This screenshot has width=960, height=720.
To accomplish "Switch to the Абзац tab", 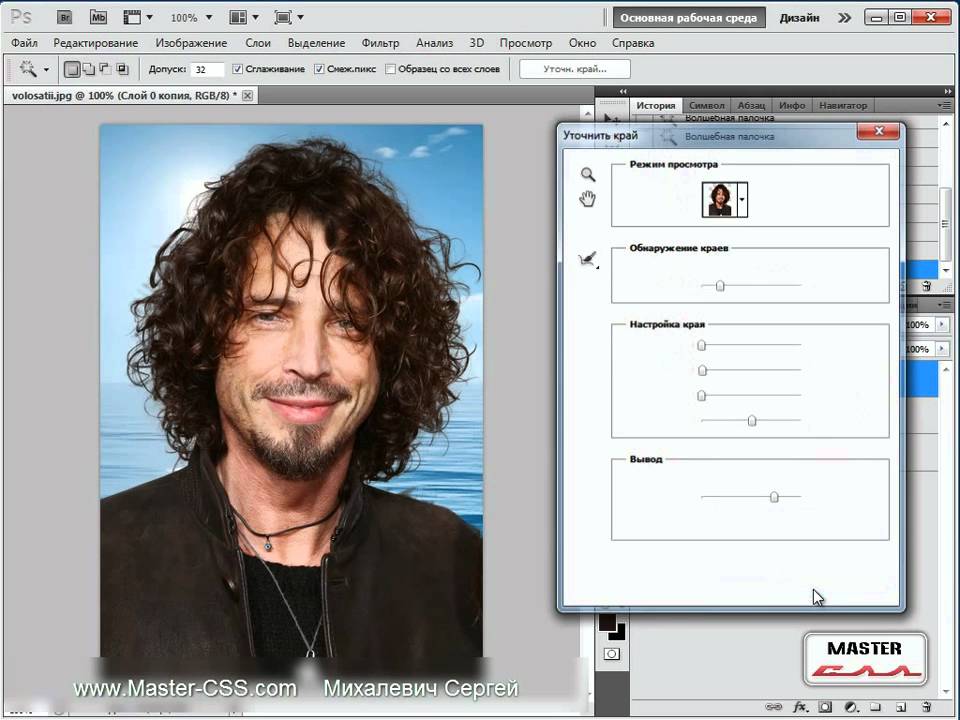I will click(751, 105).
